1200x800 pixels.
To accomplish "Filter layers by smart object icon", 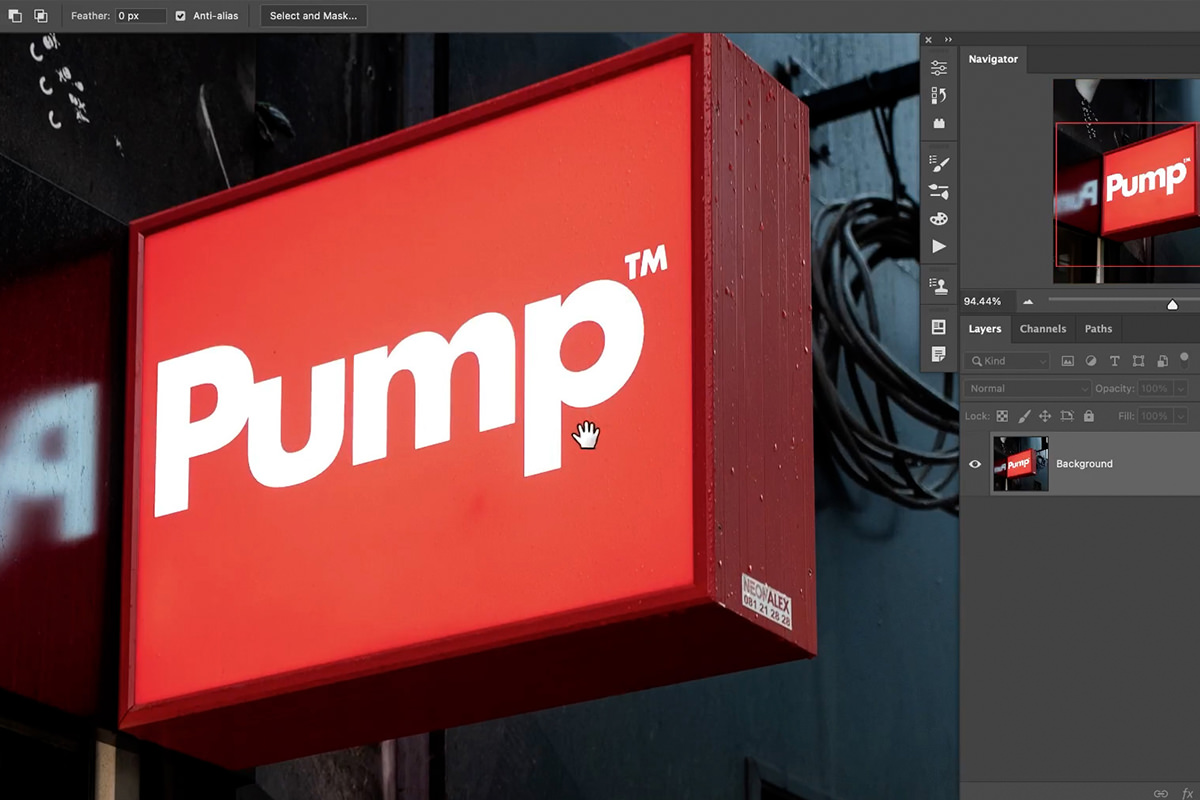I will pos(1162,361).
